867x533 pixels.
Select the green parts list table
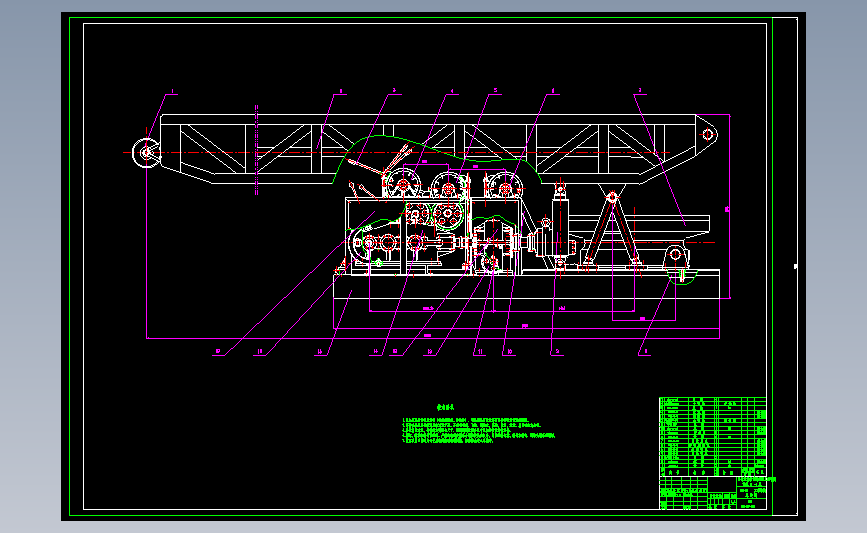(x=713, y=436)
